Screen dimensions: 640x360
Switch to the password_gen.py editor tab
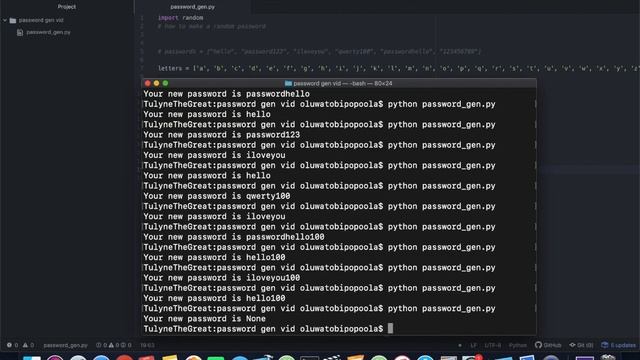tap(193, 7)
